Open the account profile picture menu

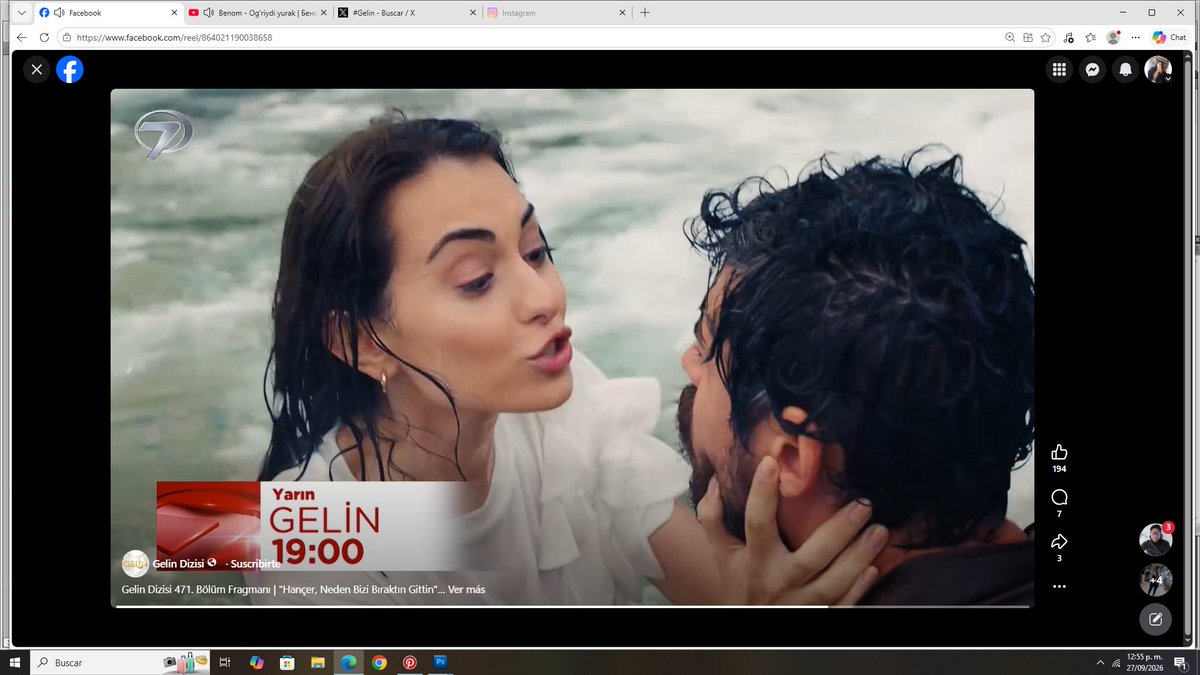tap(1158, 69)
